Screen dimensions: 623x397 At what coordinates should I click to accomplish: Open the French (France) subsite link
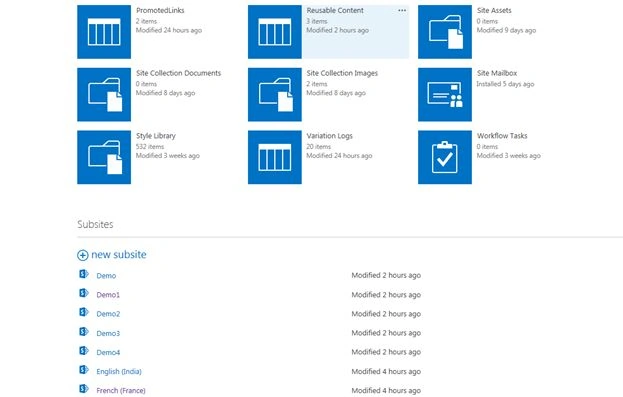coord(121,391)
